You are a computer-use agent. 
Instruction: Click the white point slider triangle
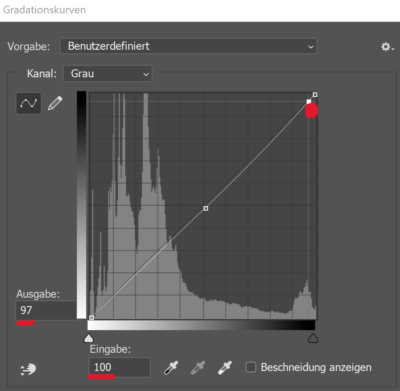89,338
